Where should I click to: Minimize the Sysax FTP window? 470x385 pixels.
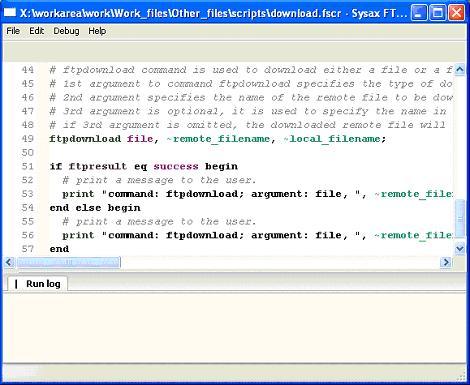coord(419,13)
